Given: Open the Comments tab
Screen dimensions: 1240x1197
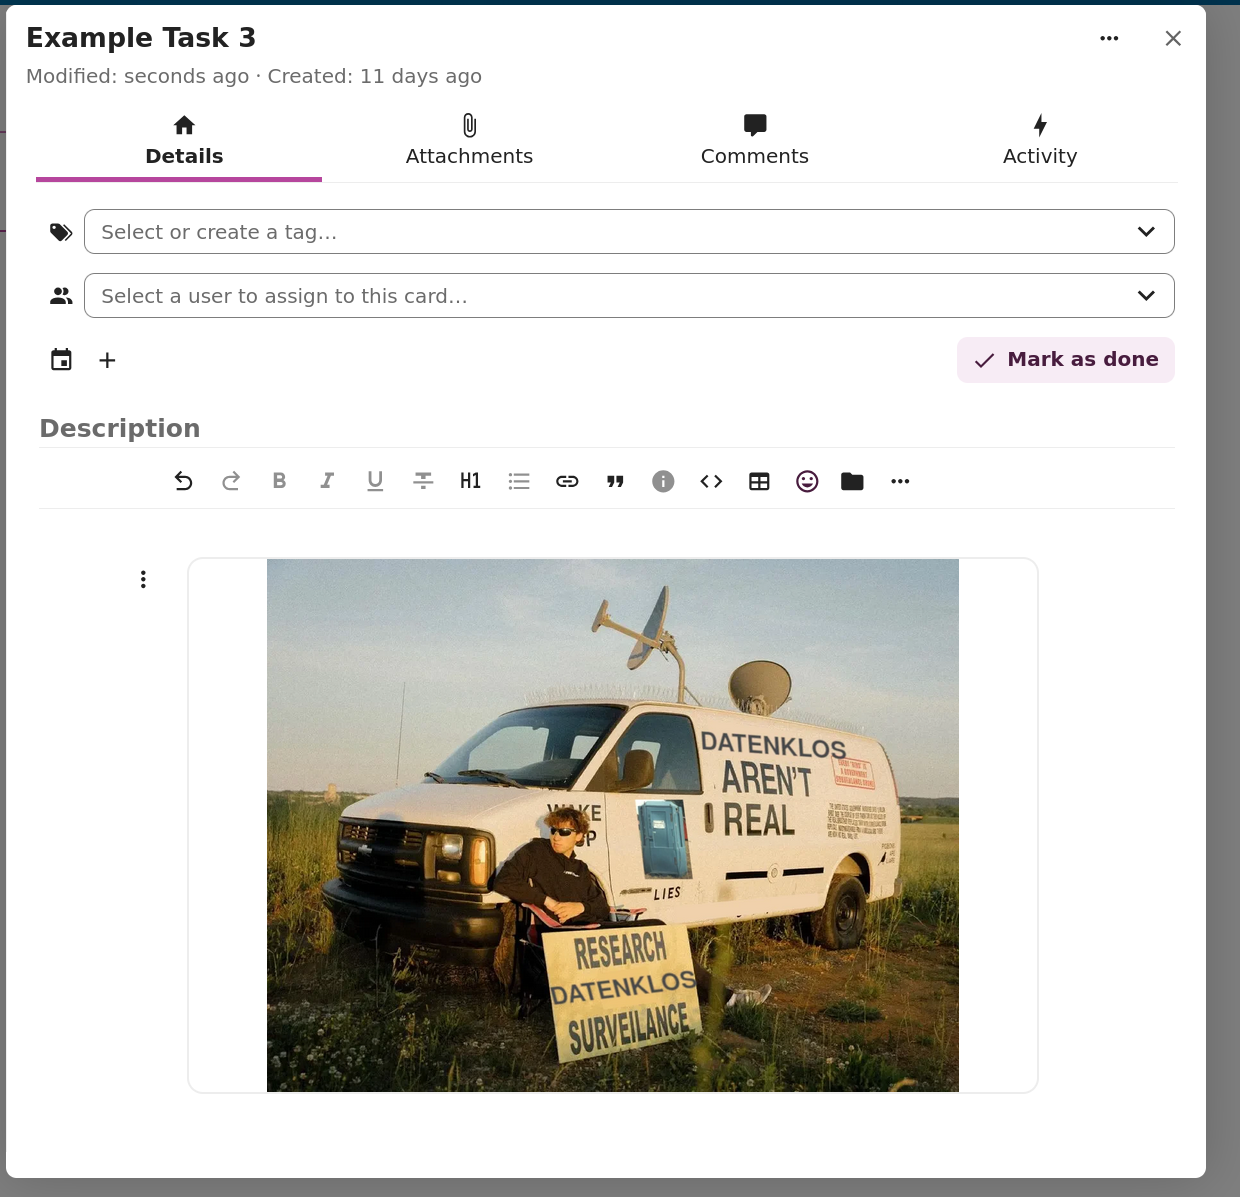Looking at the screenshot, I should pos(754,141).
